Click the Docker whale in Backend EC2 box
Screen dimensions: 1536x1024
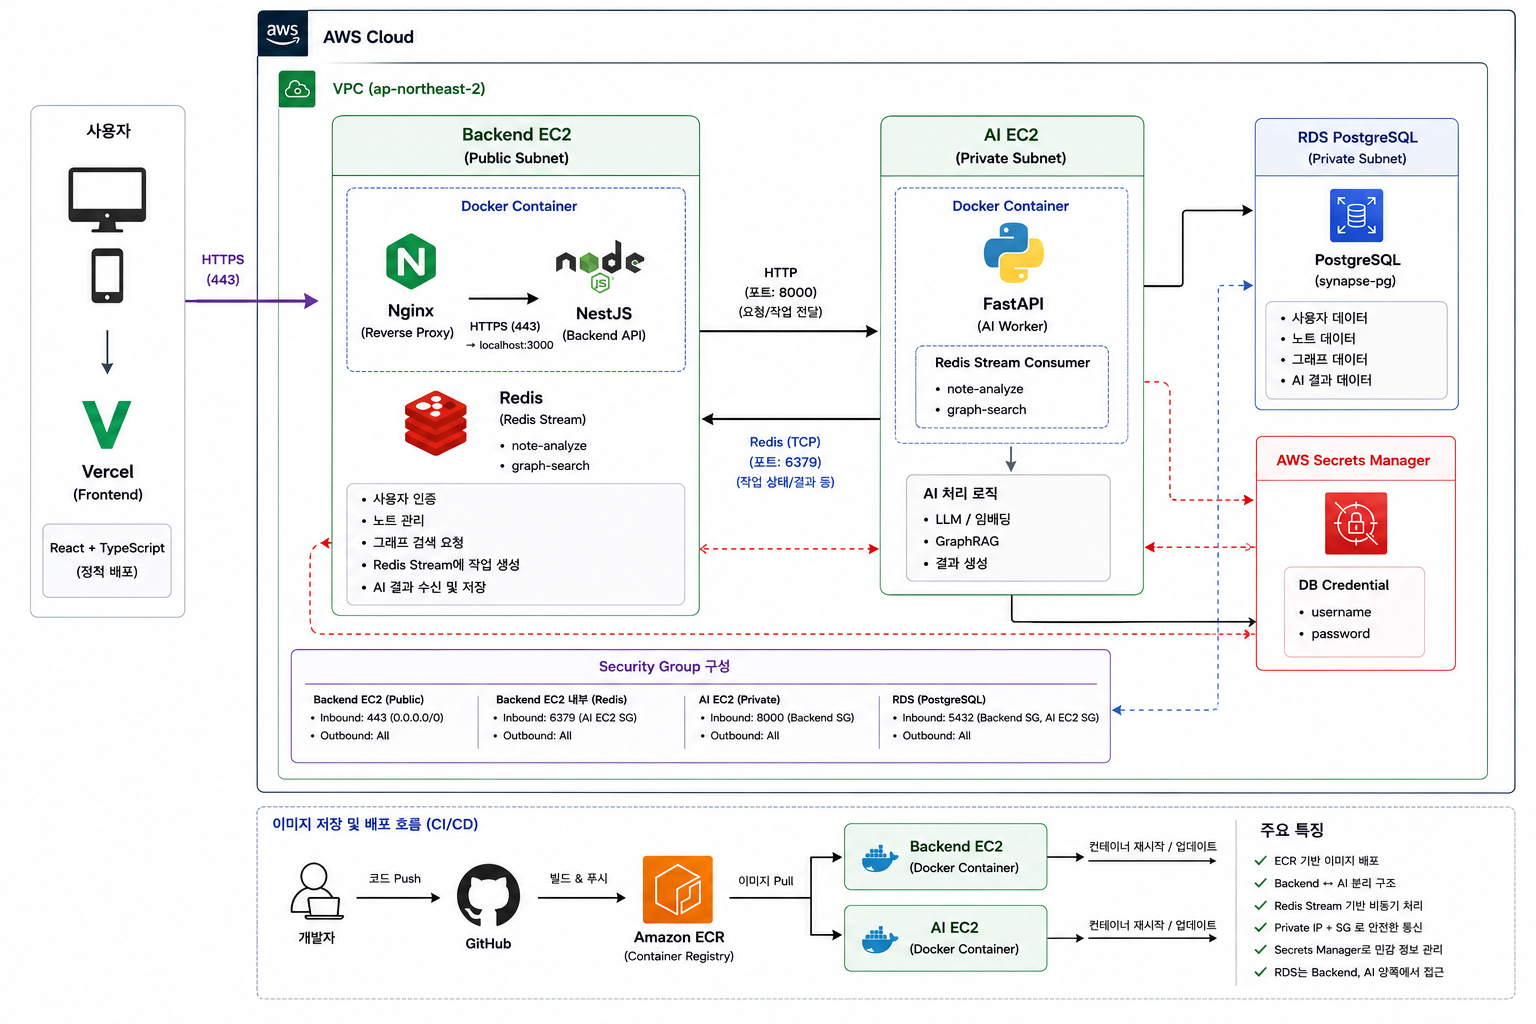880,858
